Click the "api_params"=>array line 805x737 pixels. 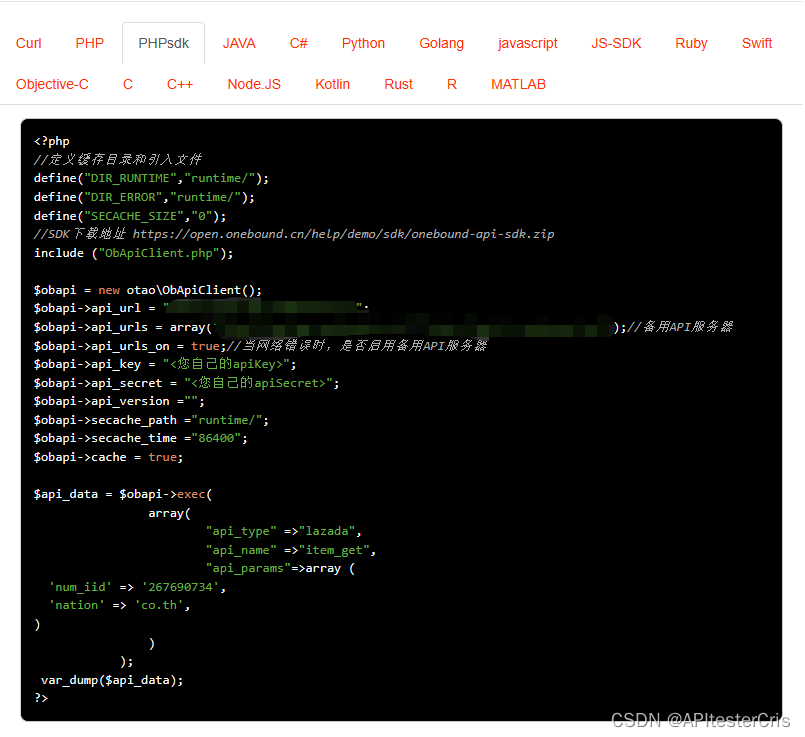280,569
